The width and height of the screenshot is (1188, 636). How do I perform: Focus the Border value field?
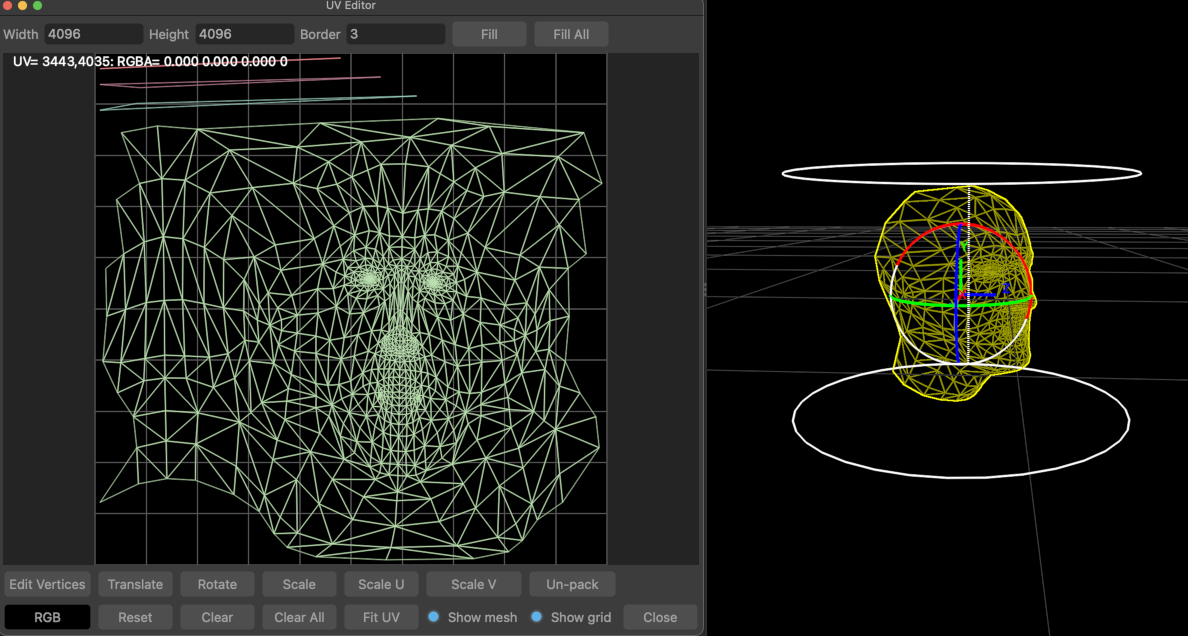coord(395,34)
